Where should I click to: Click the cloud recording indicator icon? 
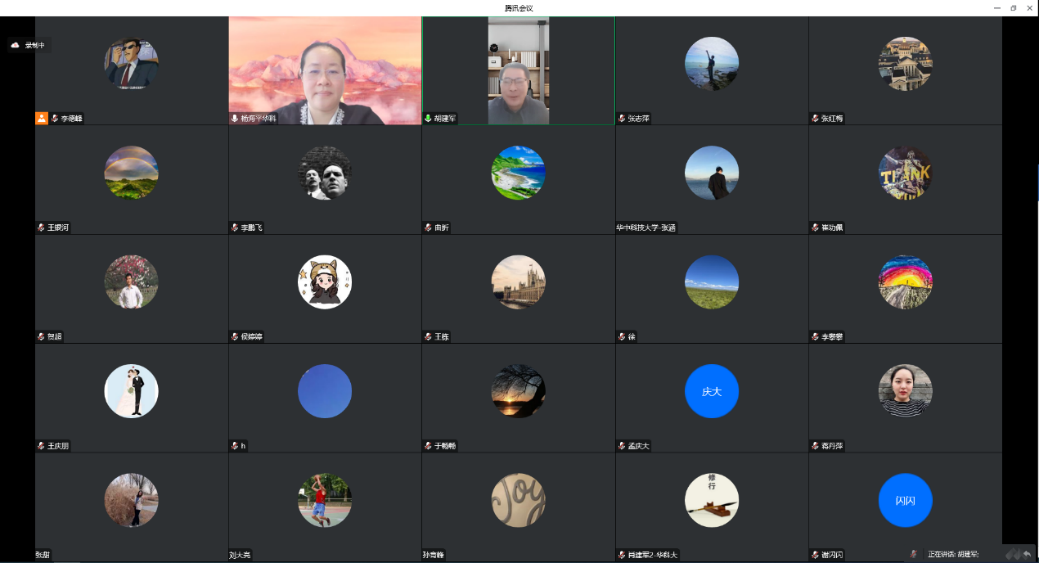(15, 45)
